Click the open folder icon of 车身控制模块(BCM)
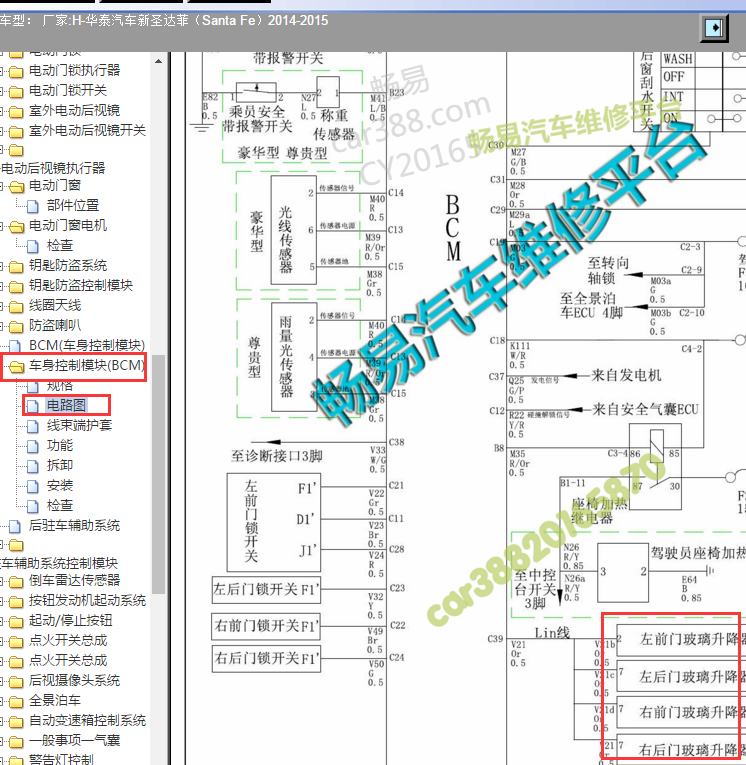 point(16,366)
